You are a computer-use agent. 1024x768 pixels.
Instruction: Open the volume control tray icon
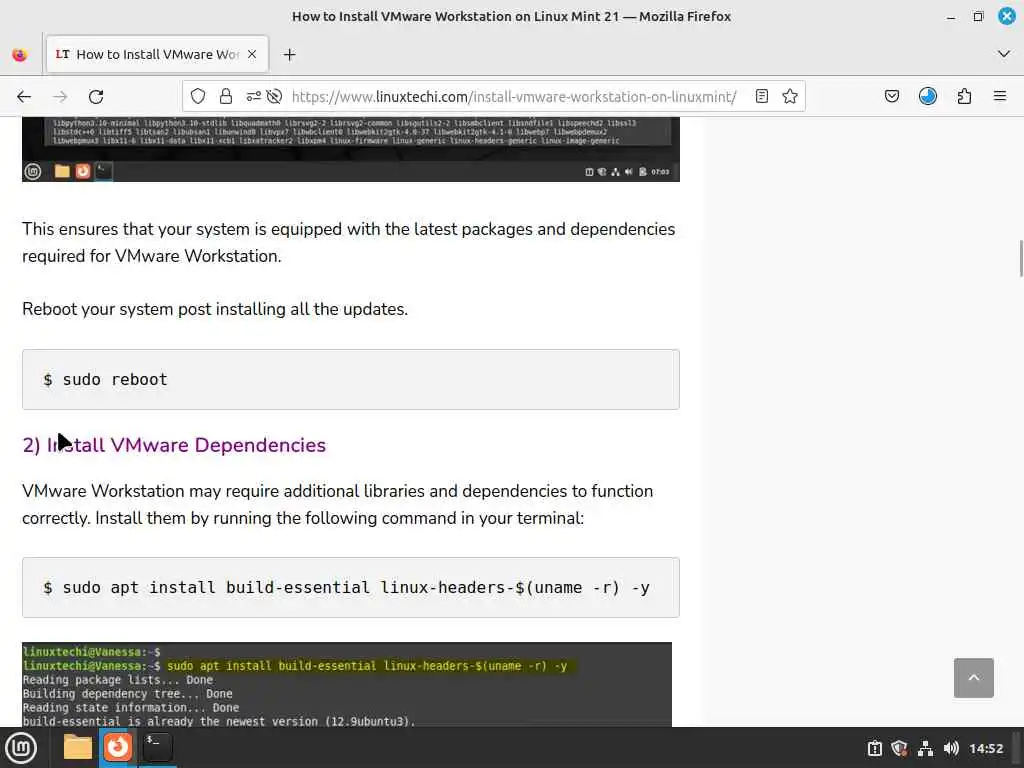[951, 748]
